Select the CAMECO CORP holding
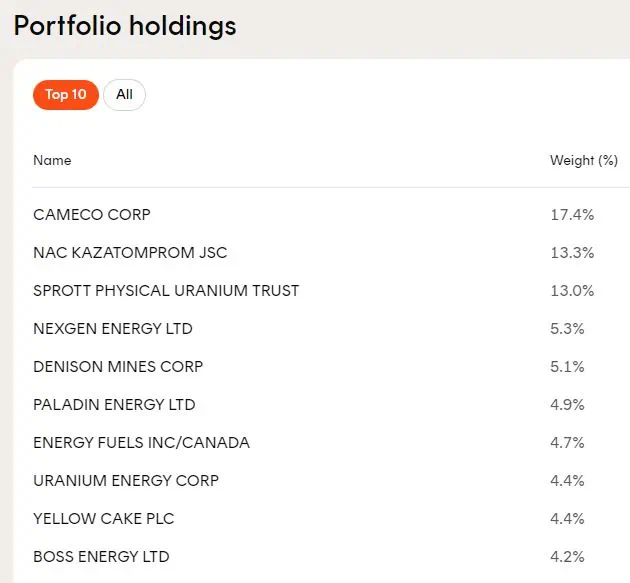Screen dimensions: 630x583 pyautogui.click(x=92, y=215)
